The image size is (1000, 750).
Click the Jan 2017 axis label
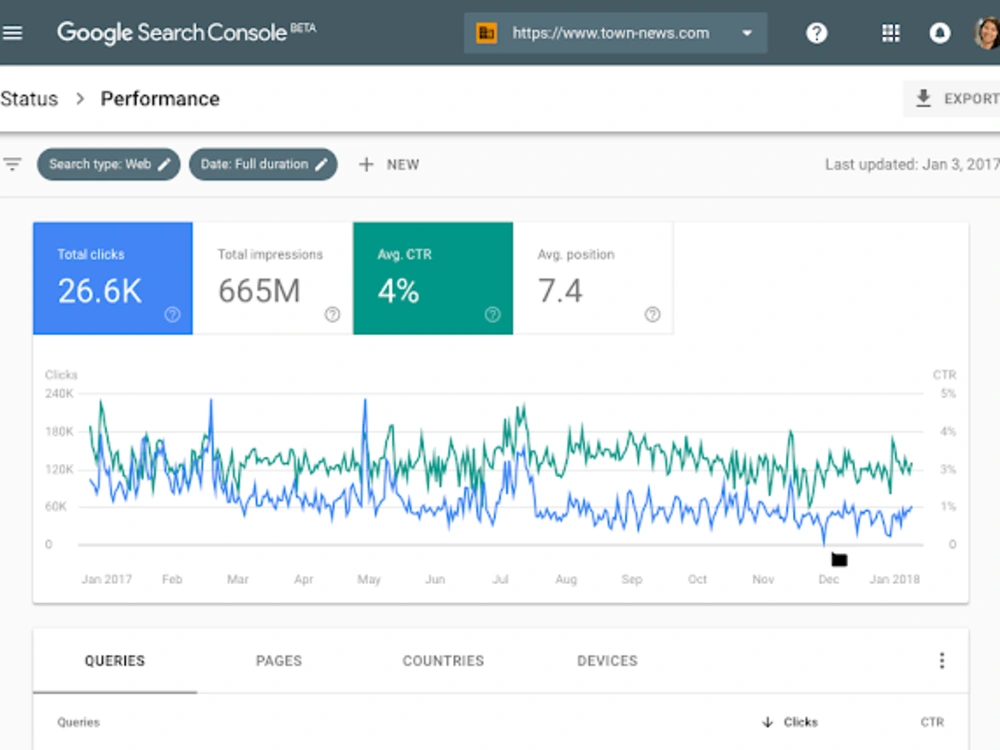coord(107,579)
